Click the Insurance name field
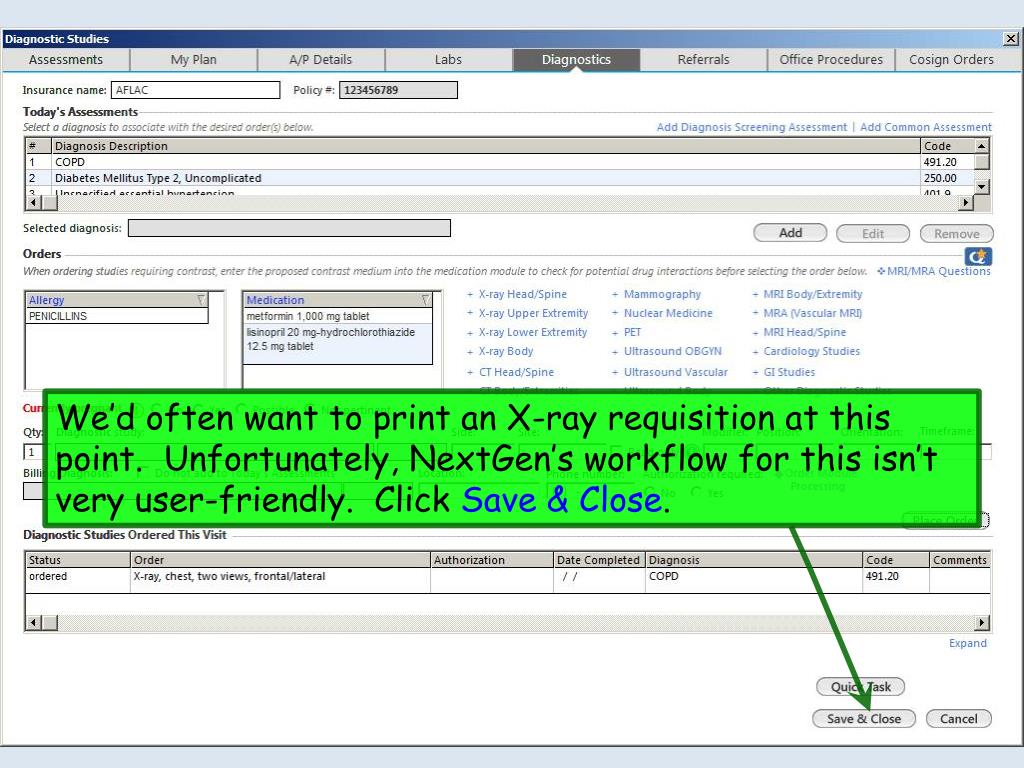The height and width of the screenshot is (768, 1024). point(195,90)
